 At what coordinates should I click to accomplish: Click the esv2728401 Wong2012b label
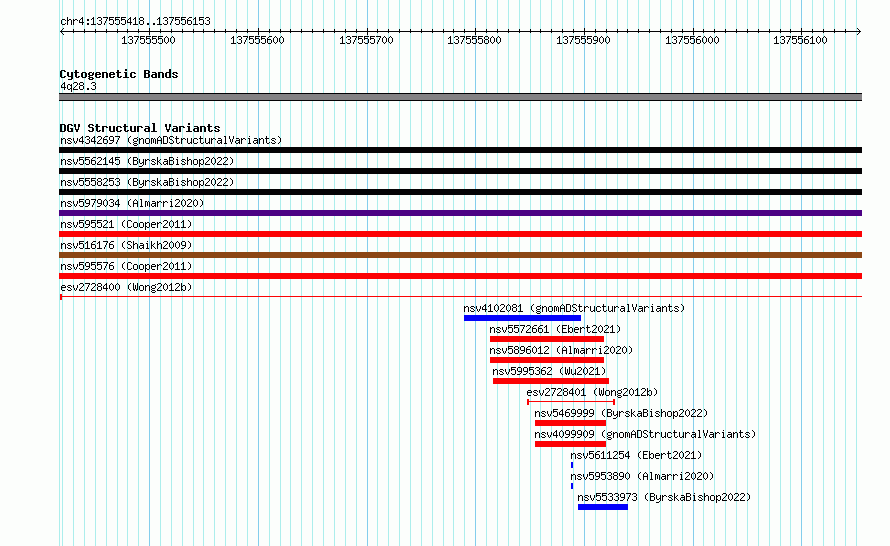[592, 392]
